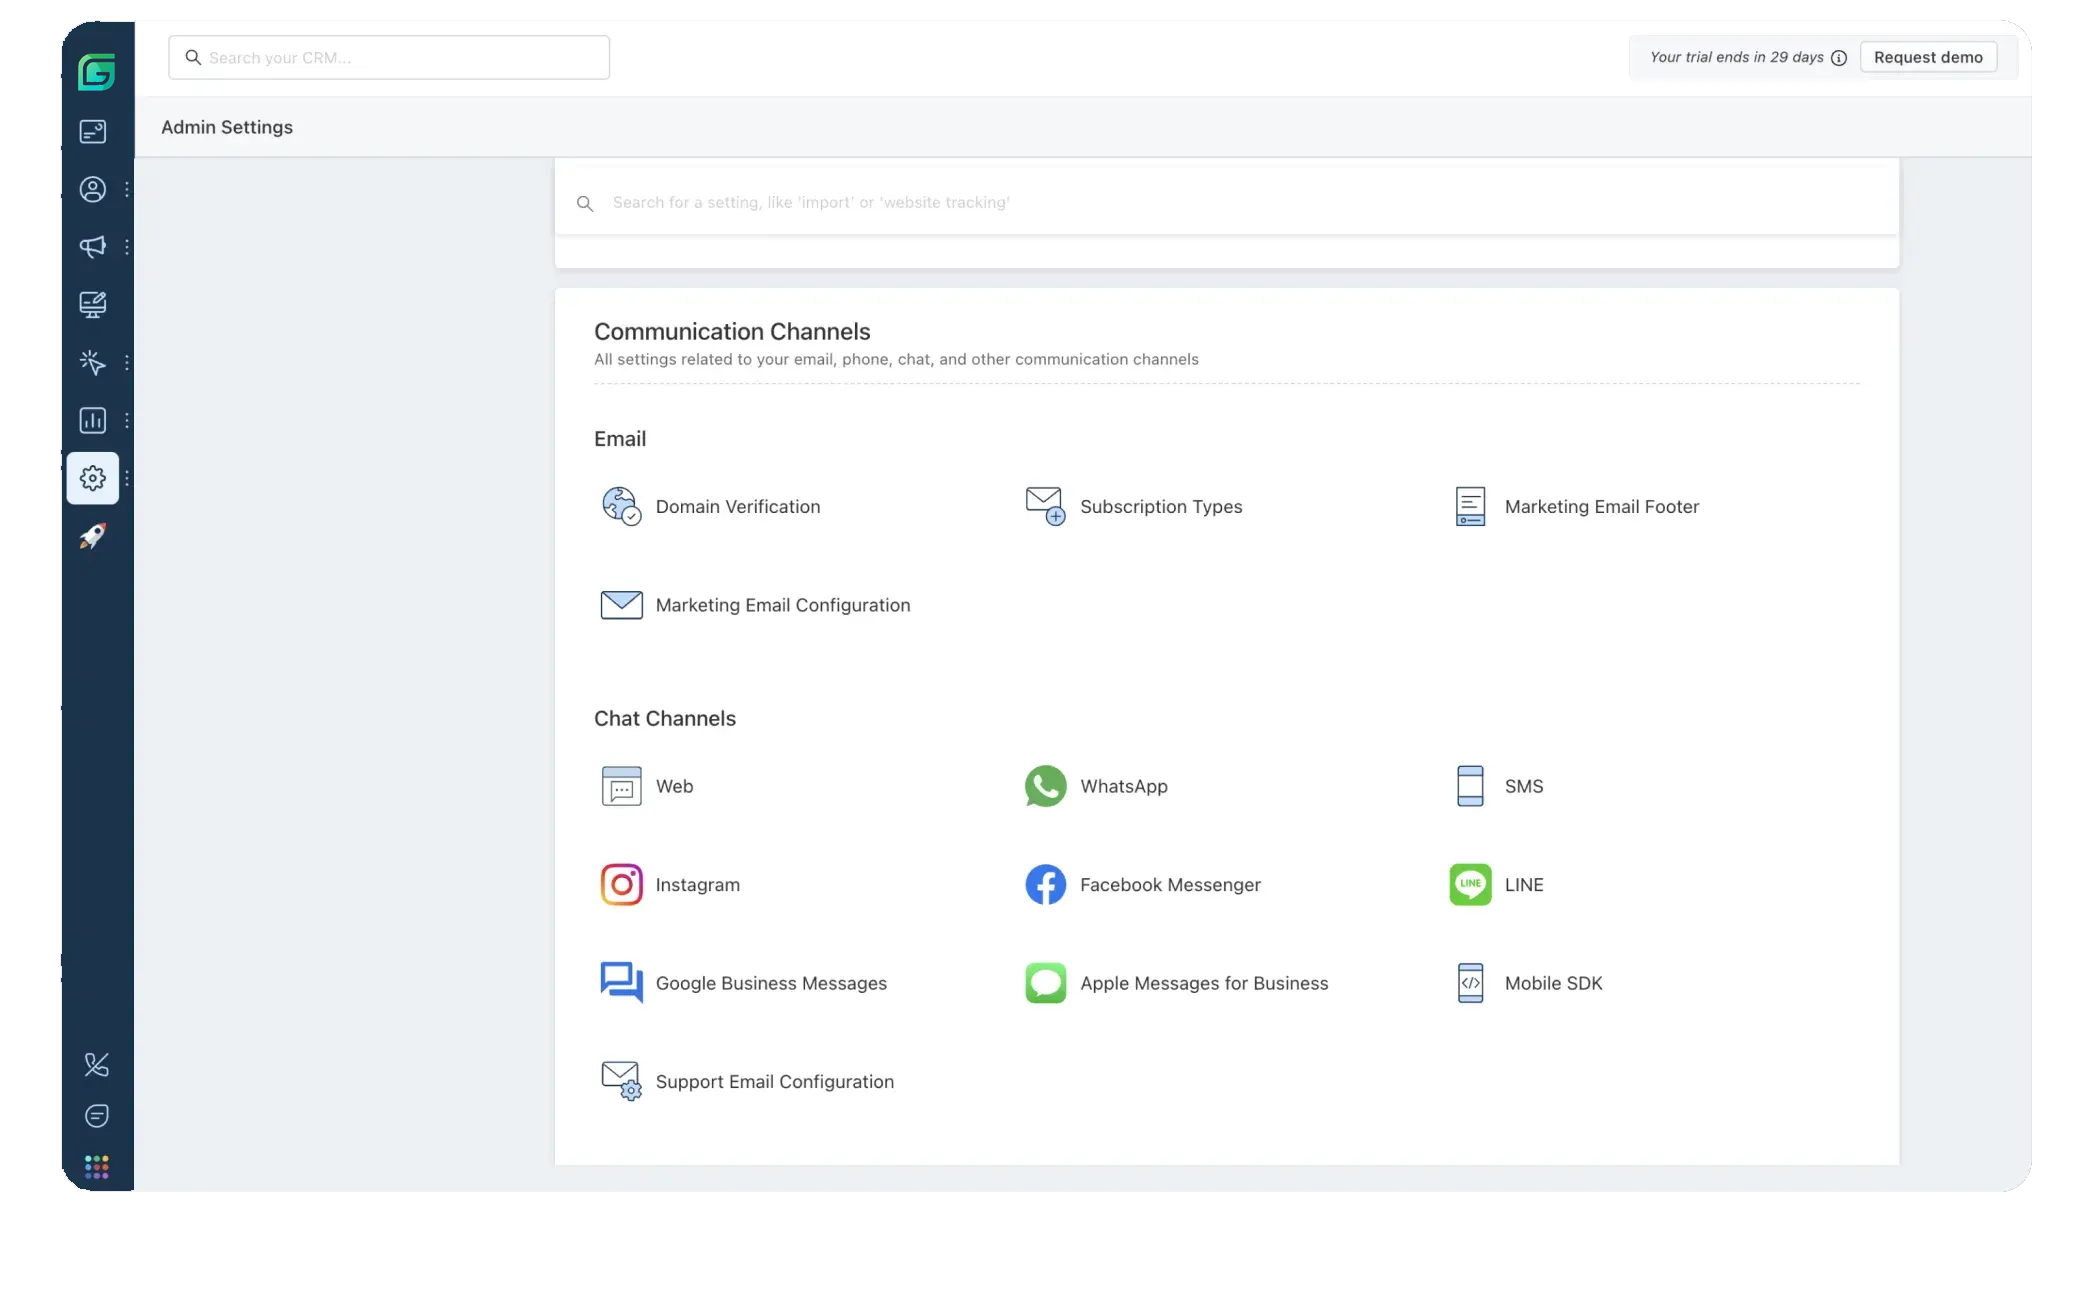Open Marketing Email Configuration link
This screenshot has width=2092, height=1293.
(x=783, y=605)
